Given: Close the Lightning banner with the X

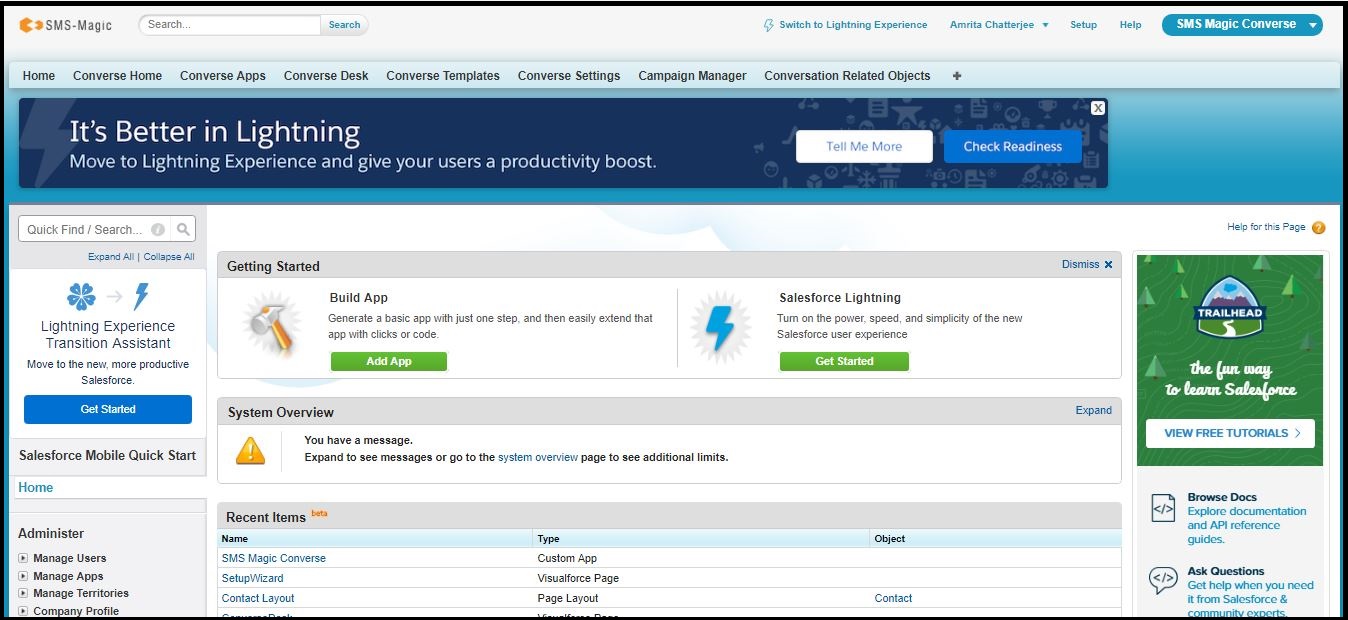Looking at the screenshot, I should point(1098,108).
